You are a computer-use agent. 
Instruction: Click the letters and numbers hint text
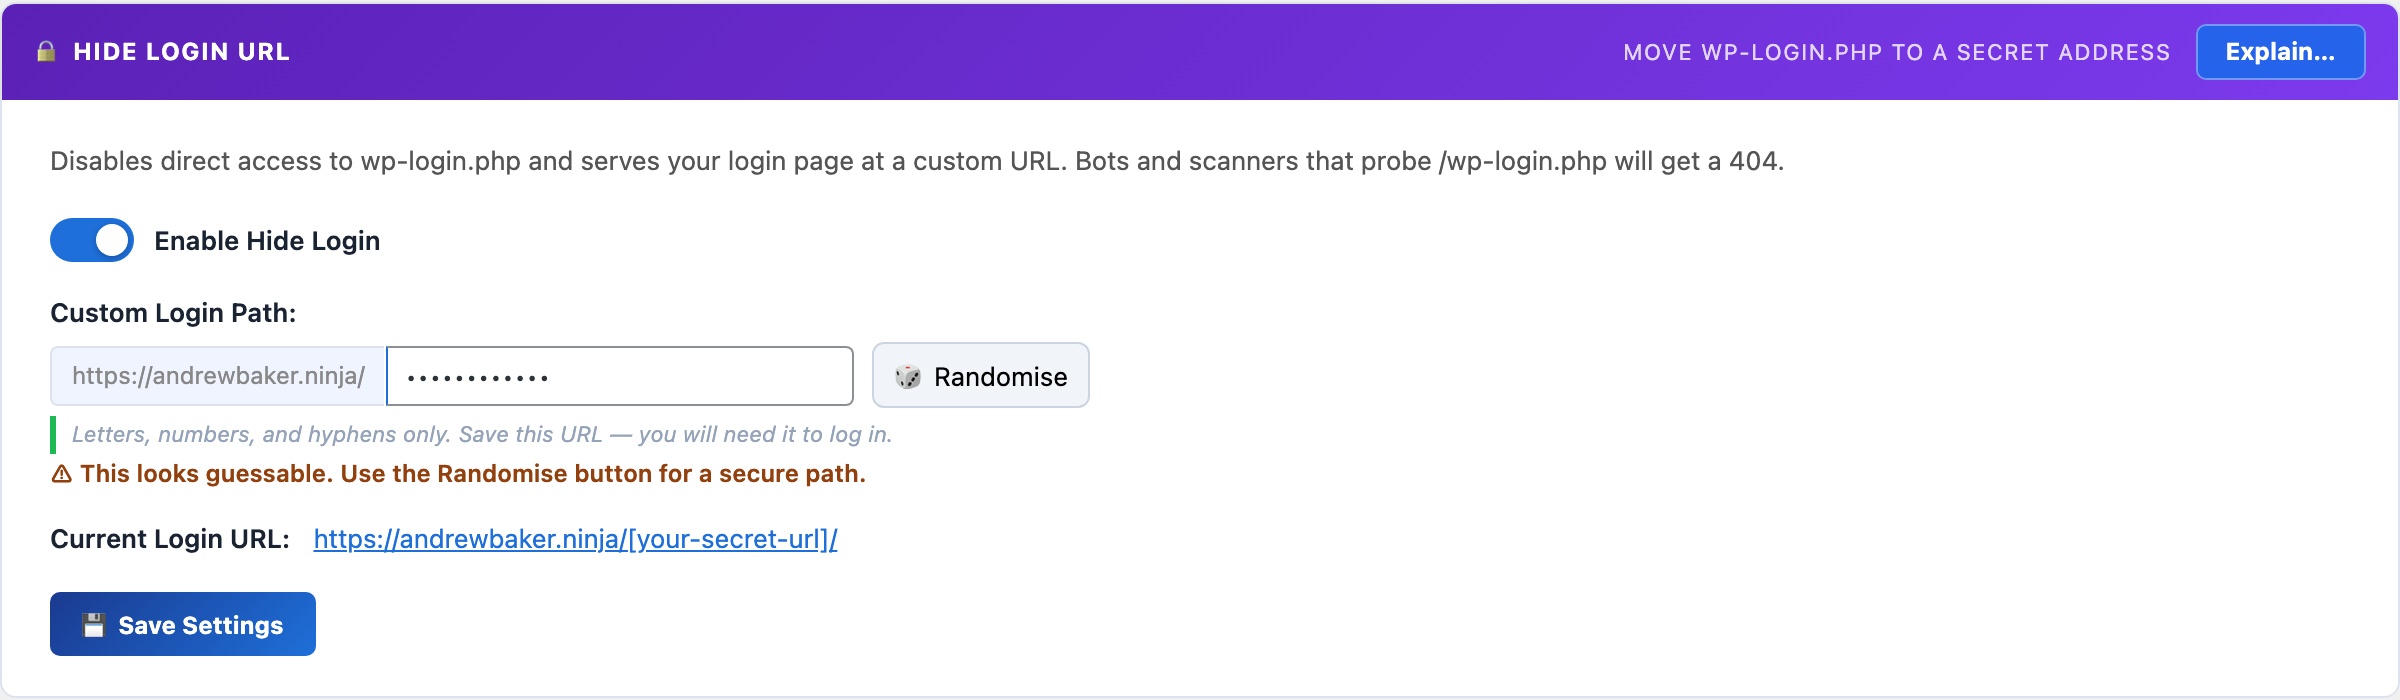(x=481, y=433)
